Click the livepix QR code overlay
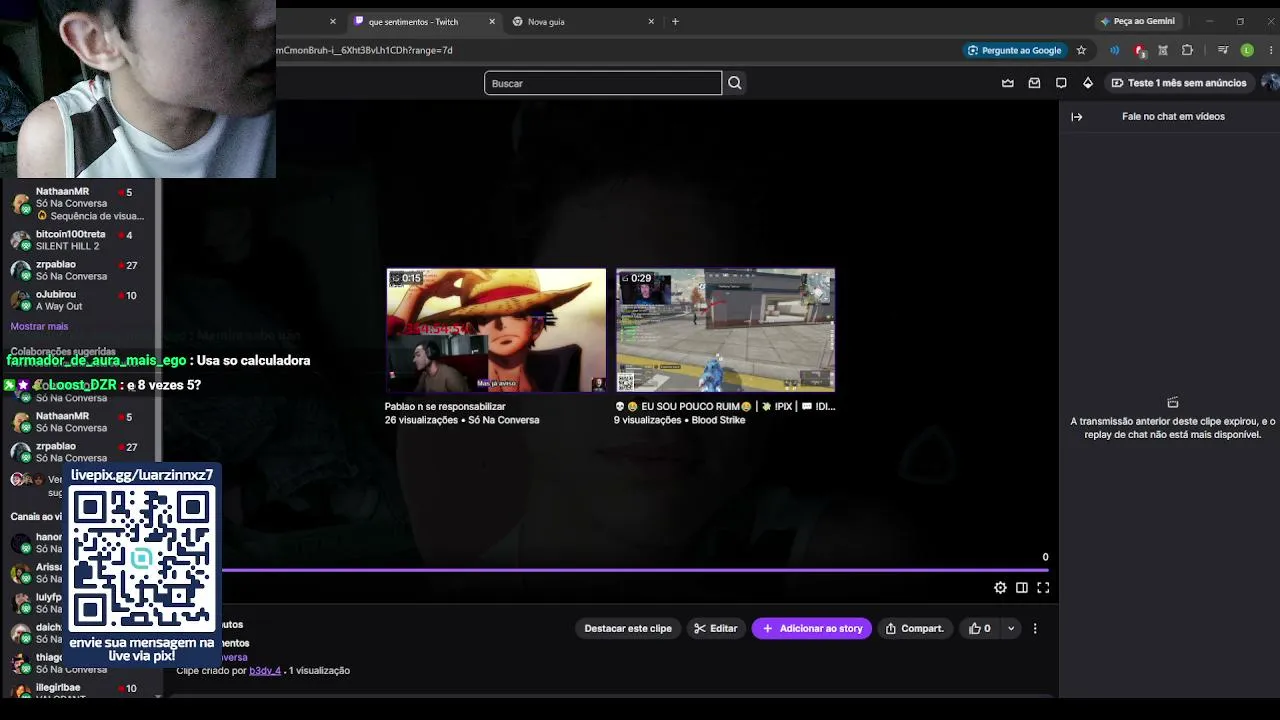 tap(142, 558)
